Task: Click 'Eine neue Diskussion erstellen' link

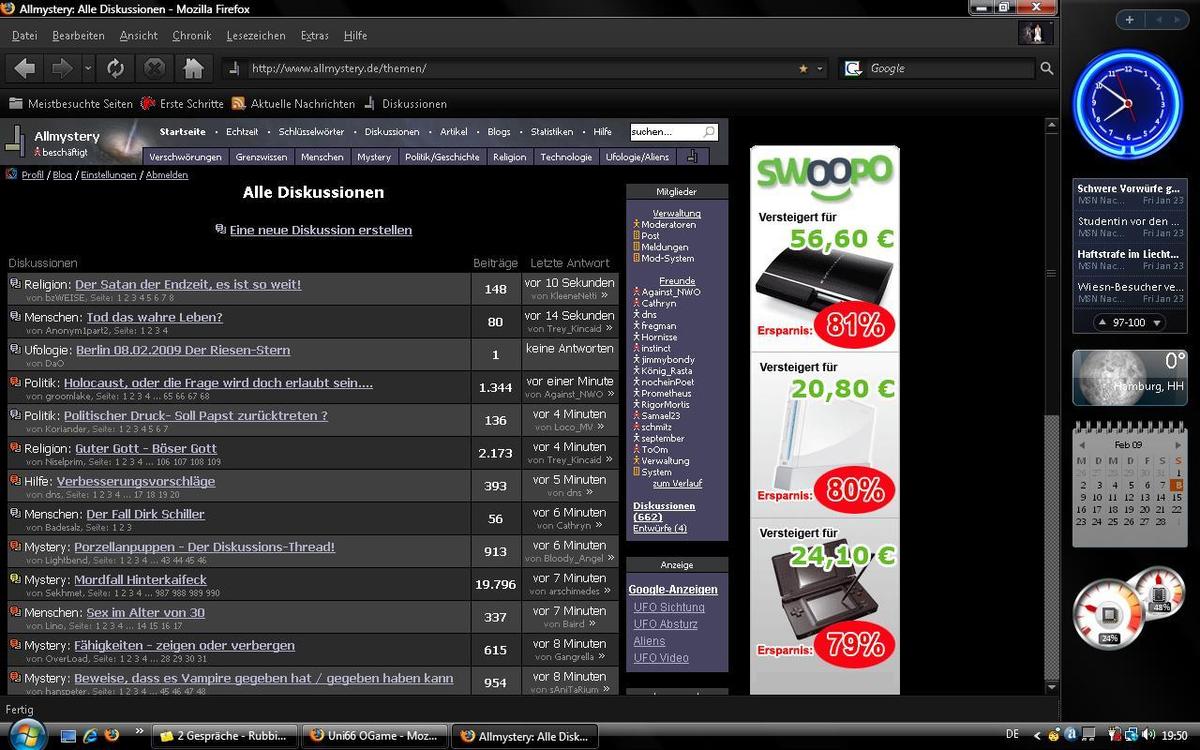Action: [321, 230]
